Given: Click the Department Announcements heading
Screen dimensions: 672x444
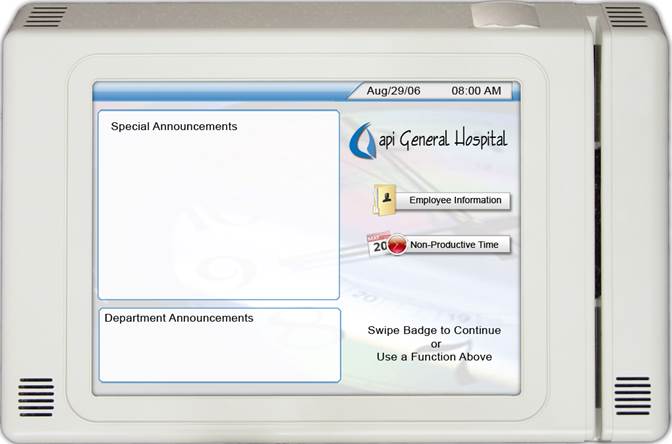Looking at the screenshot, I should click(x=179, y=318).
